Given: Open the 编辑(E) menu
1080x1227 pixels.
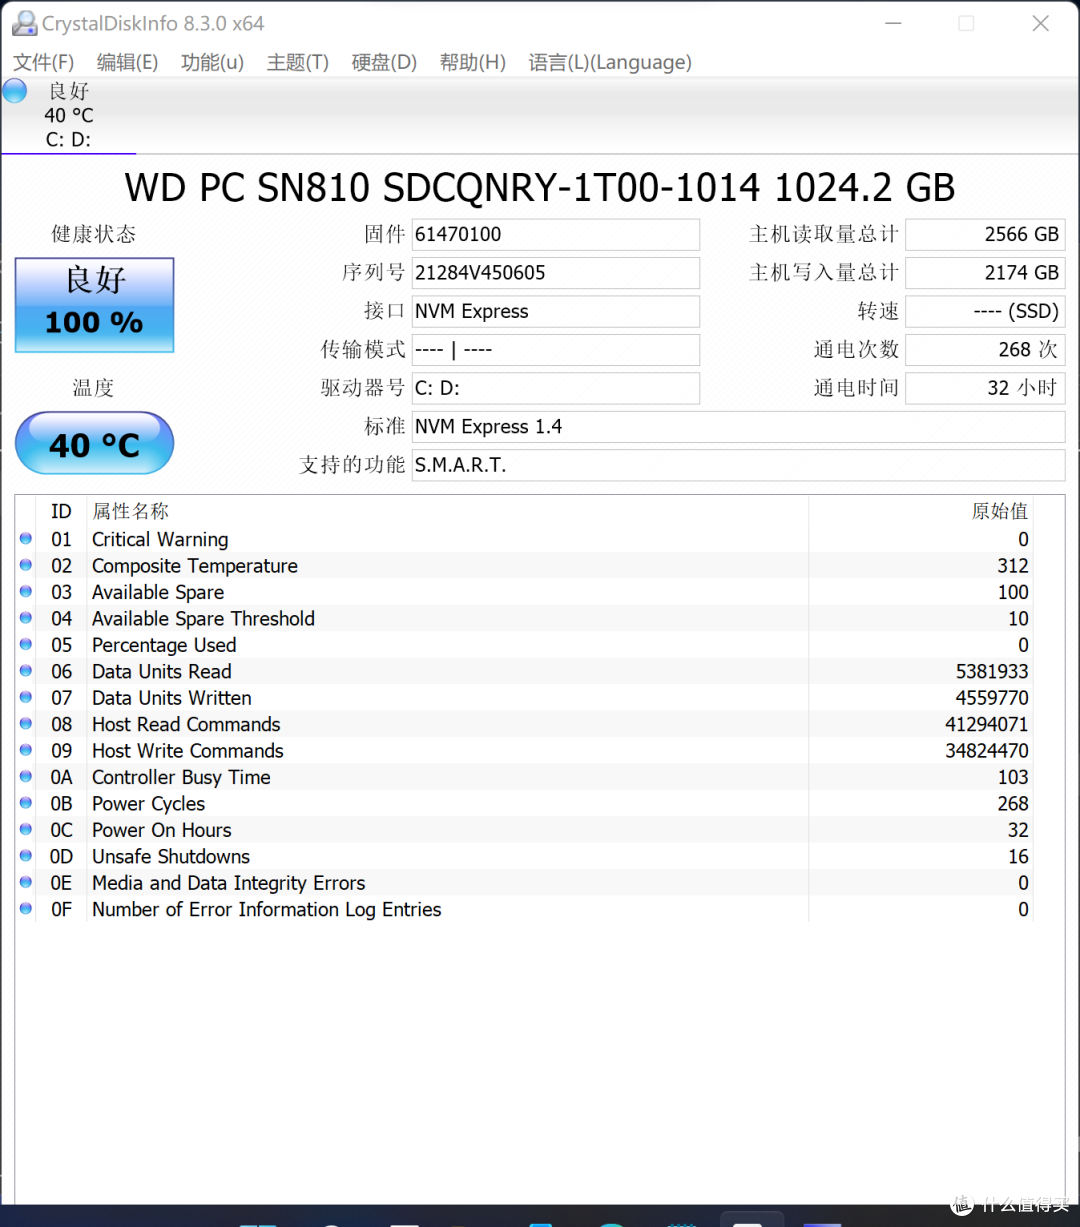Looking at the screenshot, I should 127,62.
